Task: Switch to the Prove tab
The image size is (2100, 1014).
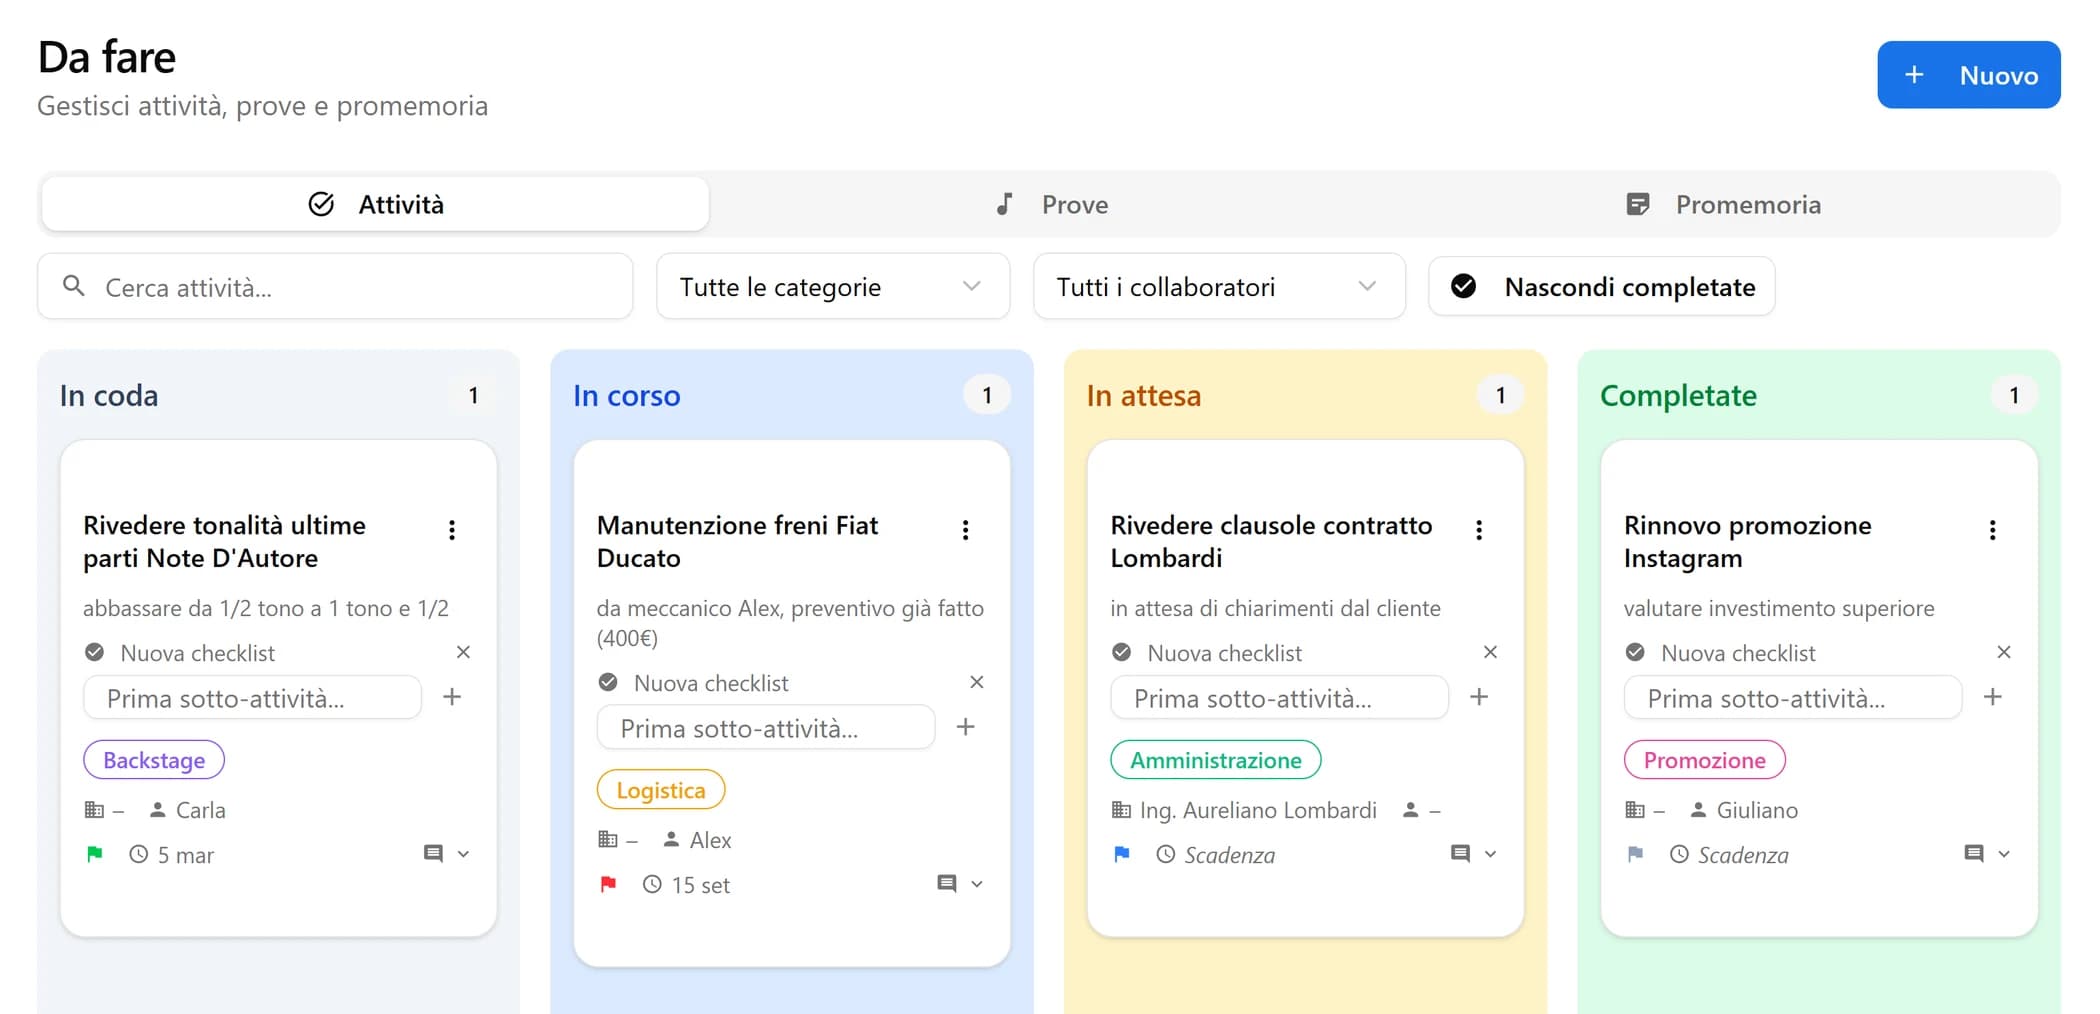Action: pyautogui.click(x=1050, y=204)
